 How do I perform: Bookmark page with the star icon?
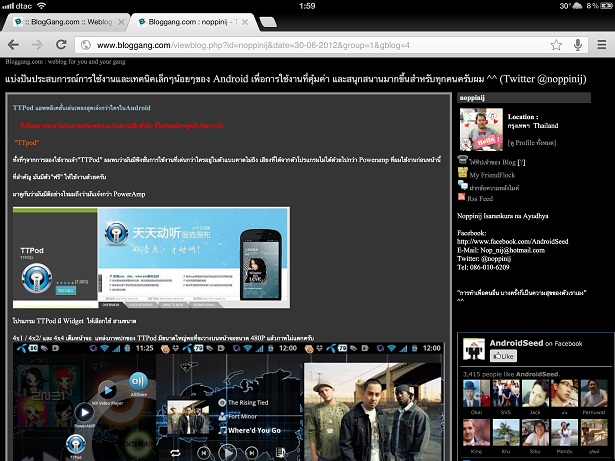pos(556,45)
